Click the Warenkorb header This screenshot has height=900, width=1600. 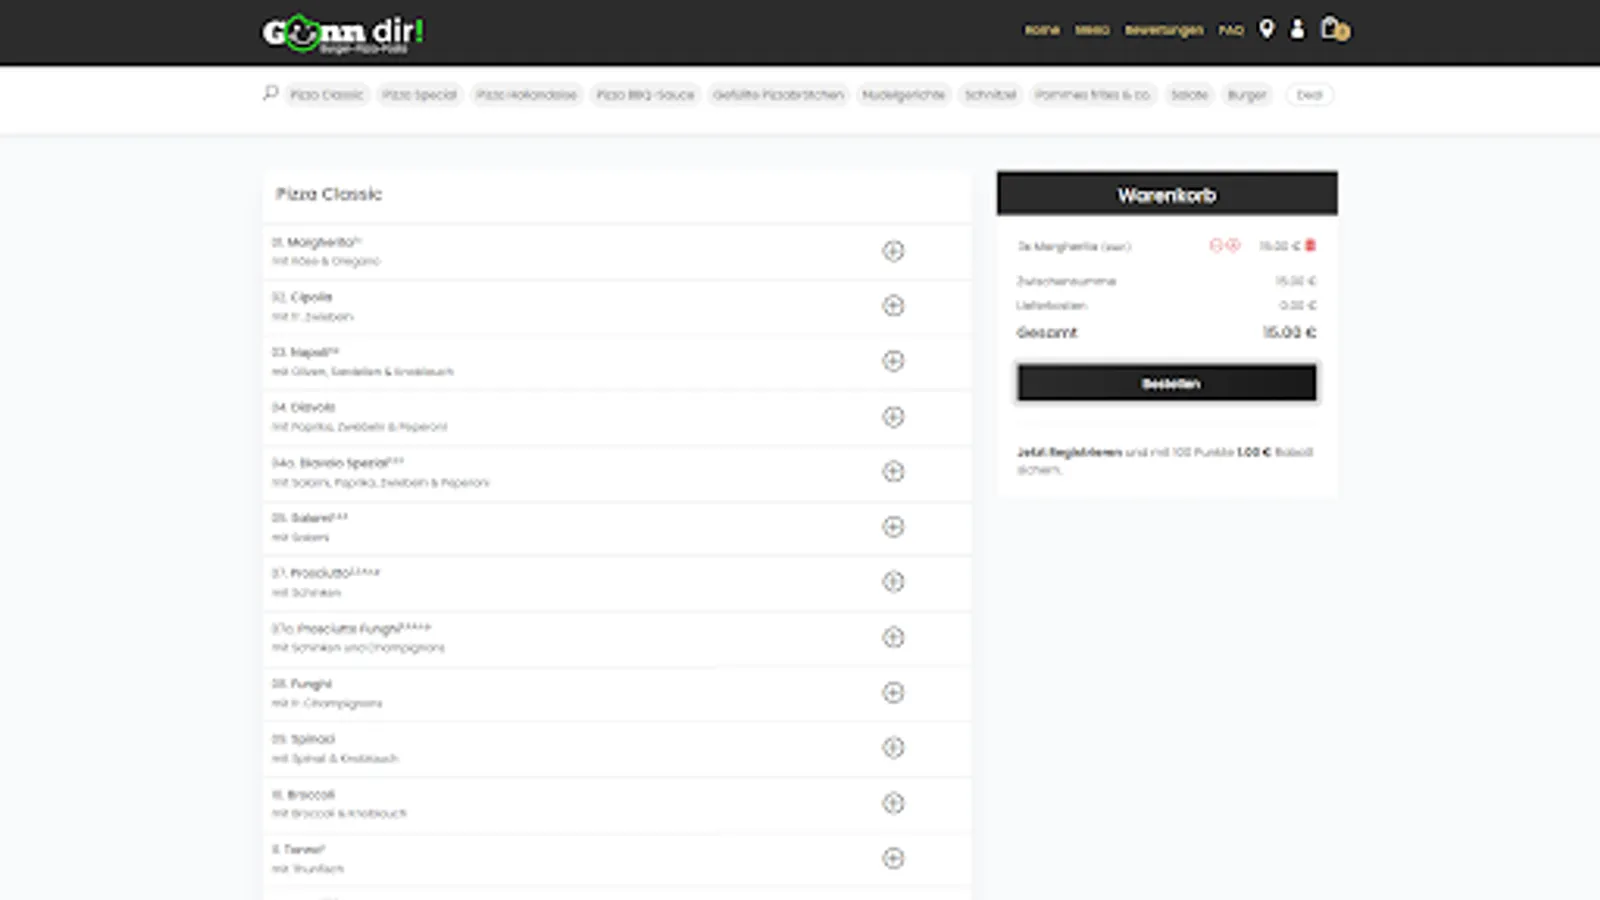click(1167, 195)
